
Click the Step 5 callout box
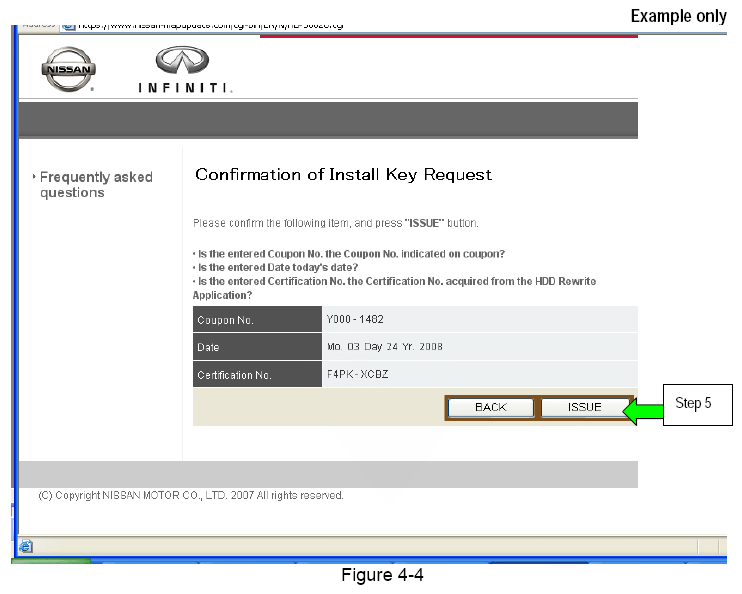[x=693, y=404]
